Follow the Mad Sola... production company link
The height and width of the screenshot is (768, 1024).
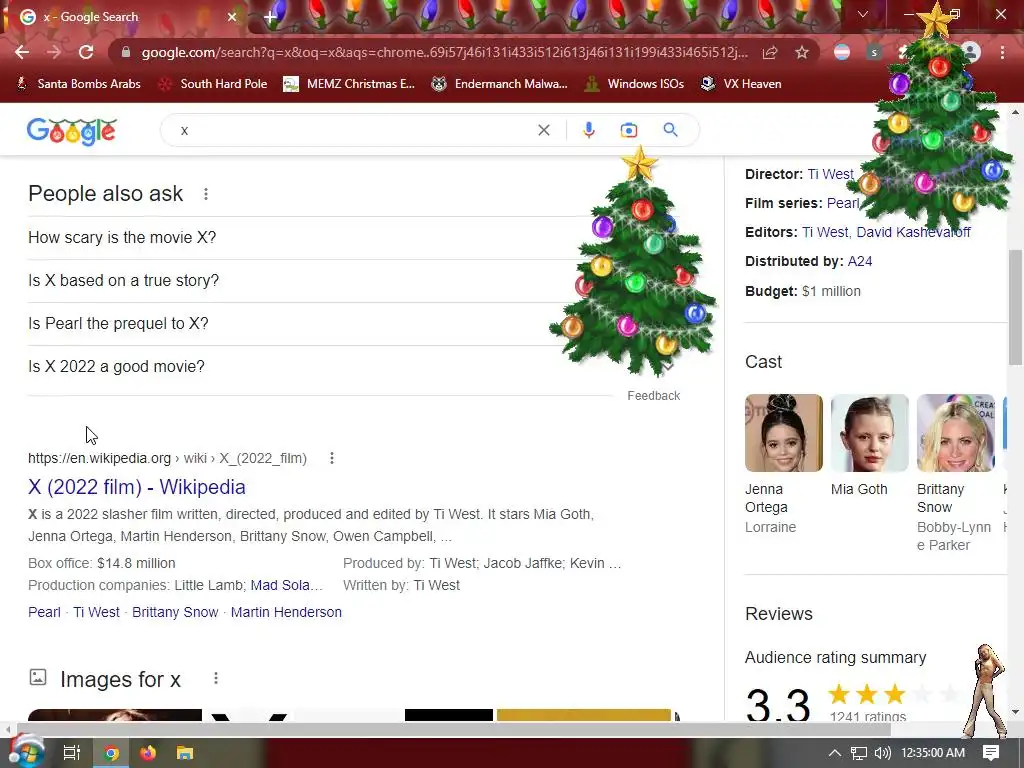click(x=287, y=585)
